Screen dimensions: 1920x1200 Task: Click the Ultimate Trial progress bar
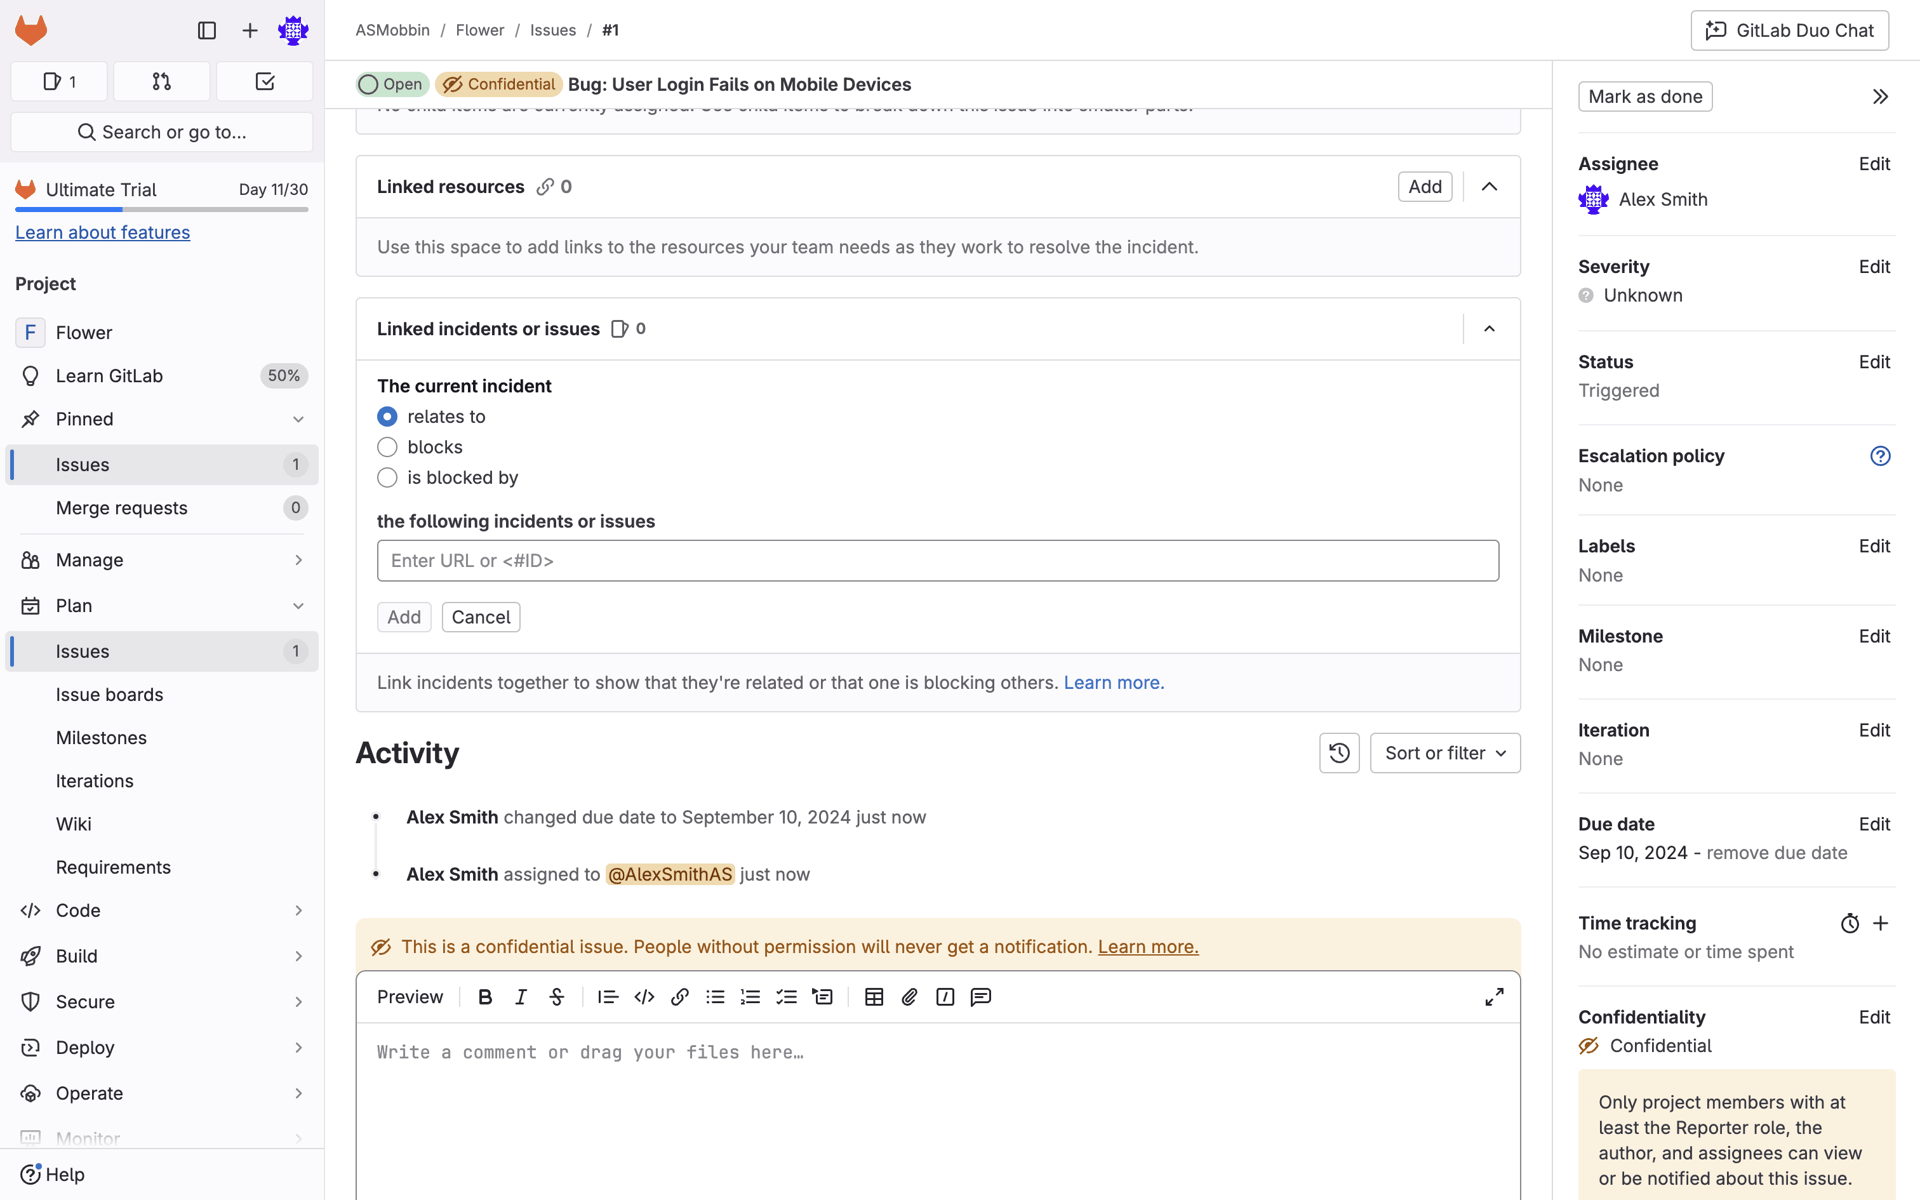(162, 209)
